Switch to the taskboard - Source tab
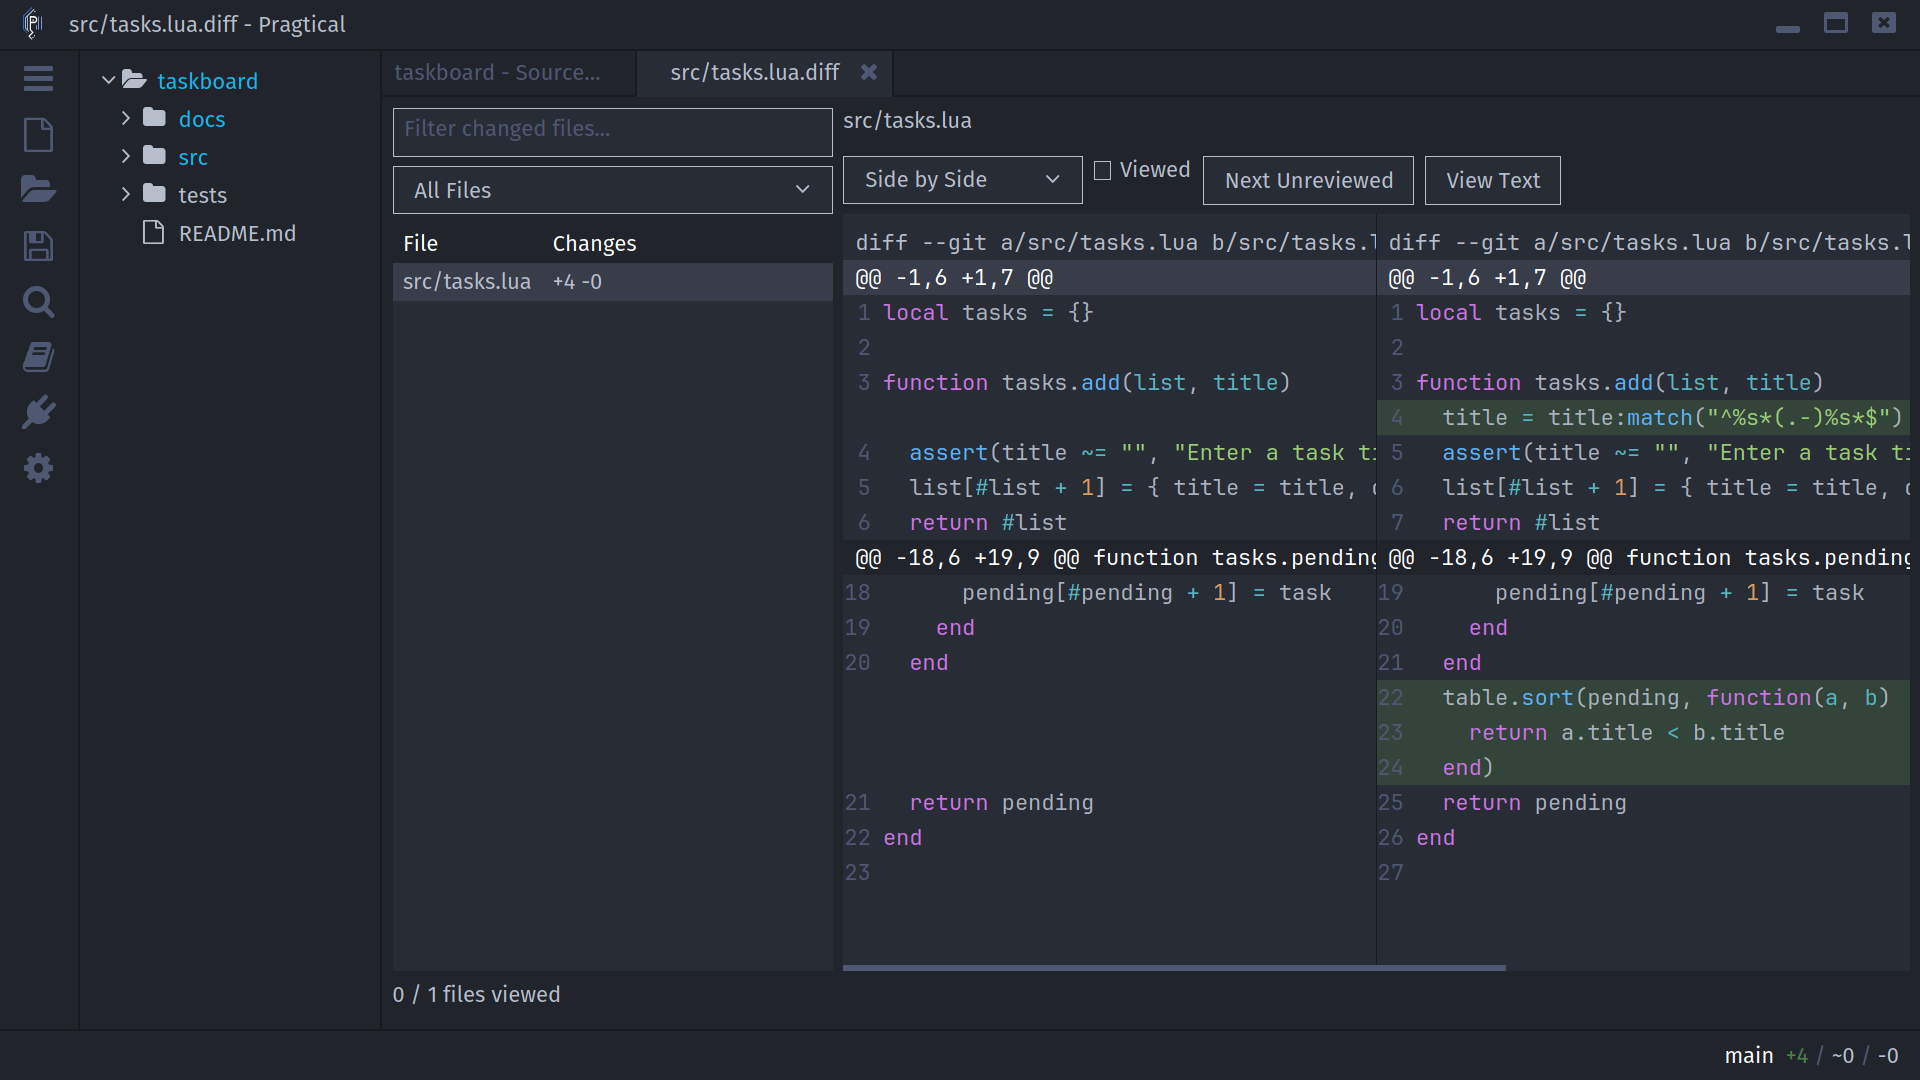 tap(508, 72)
